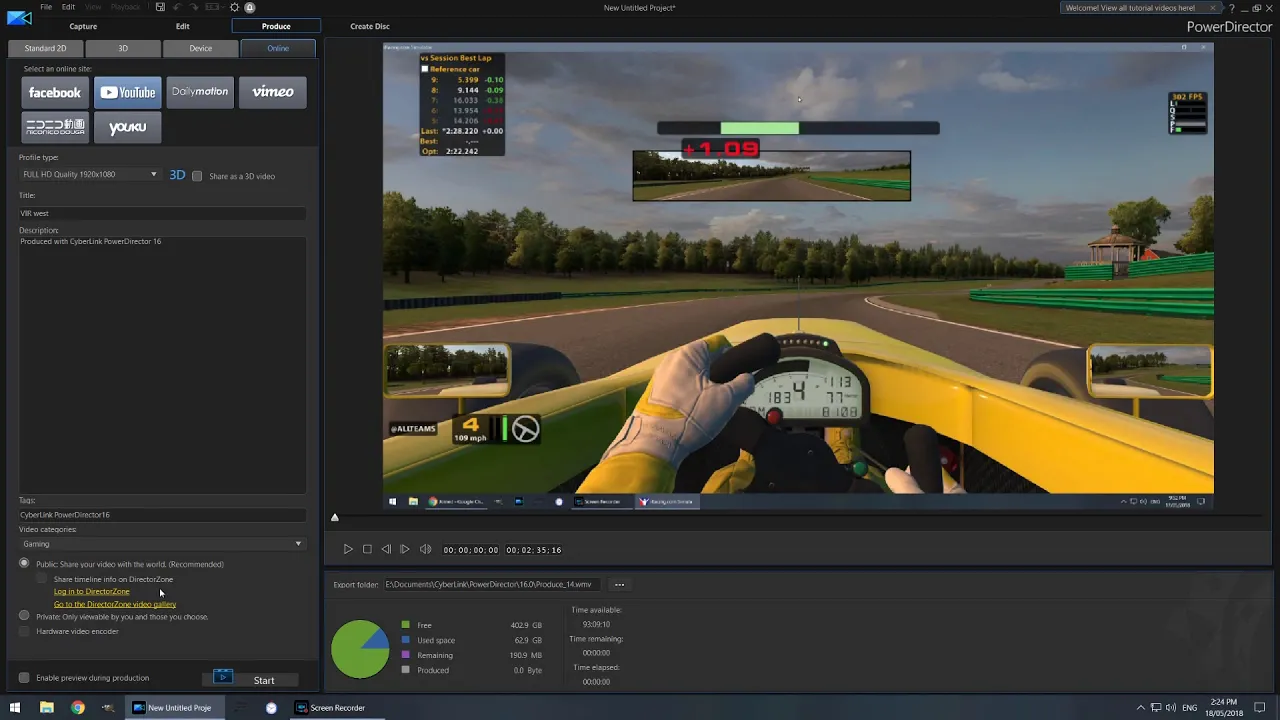Click Welcome tutorial videos message
Image resolution: width=1280 pixels, height=720 pixels.
coord(1130,8)
